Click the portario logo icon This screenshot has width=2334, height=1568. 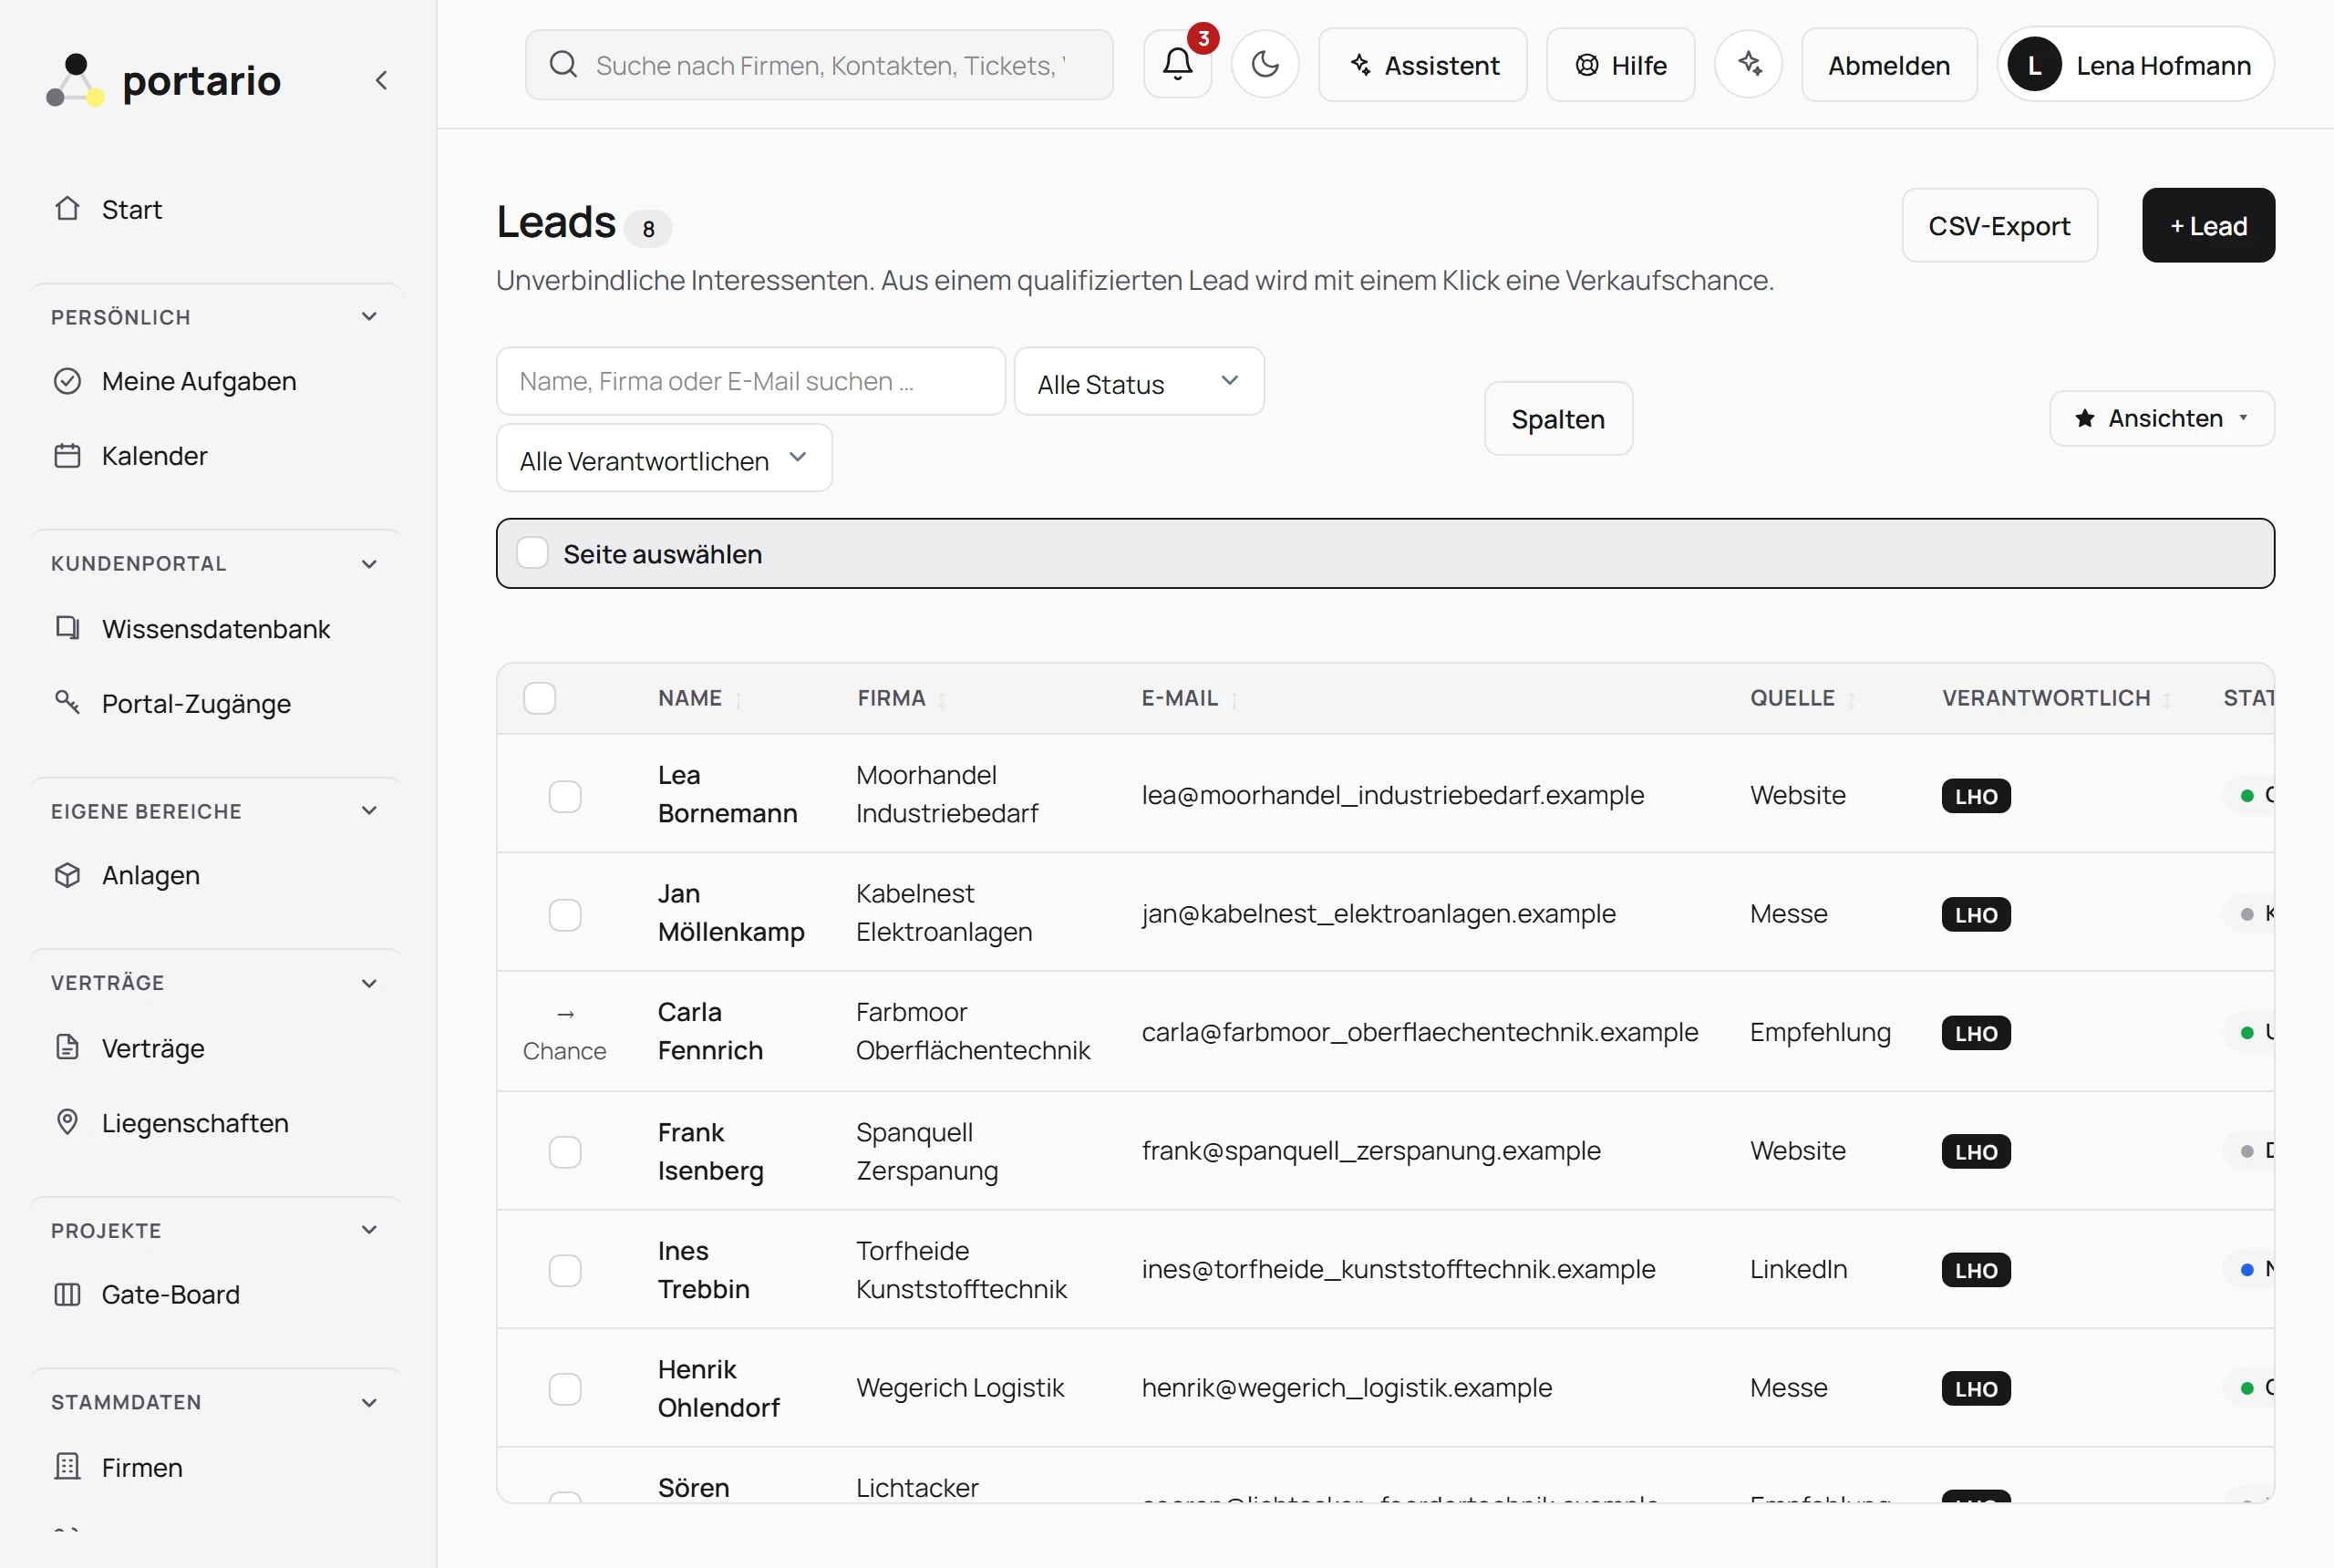[75, 80]
